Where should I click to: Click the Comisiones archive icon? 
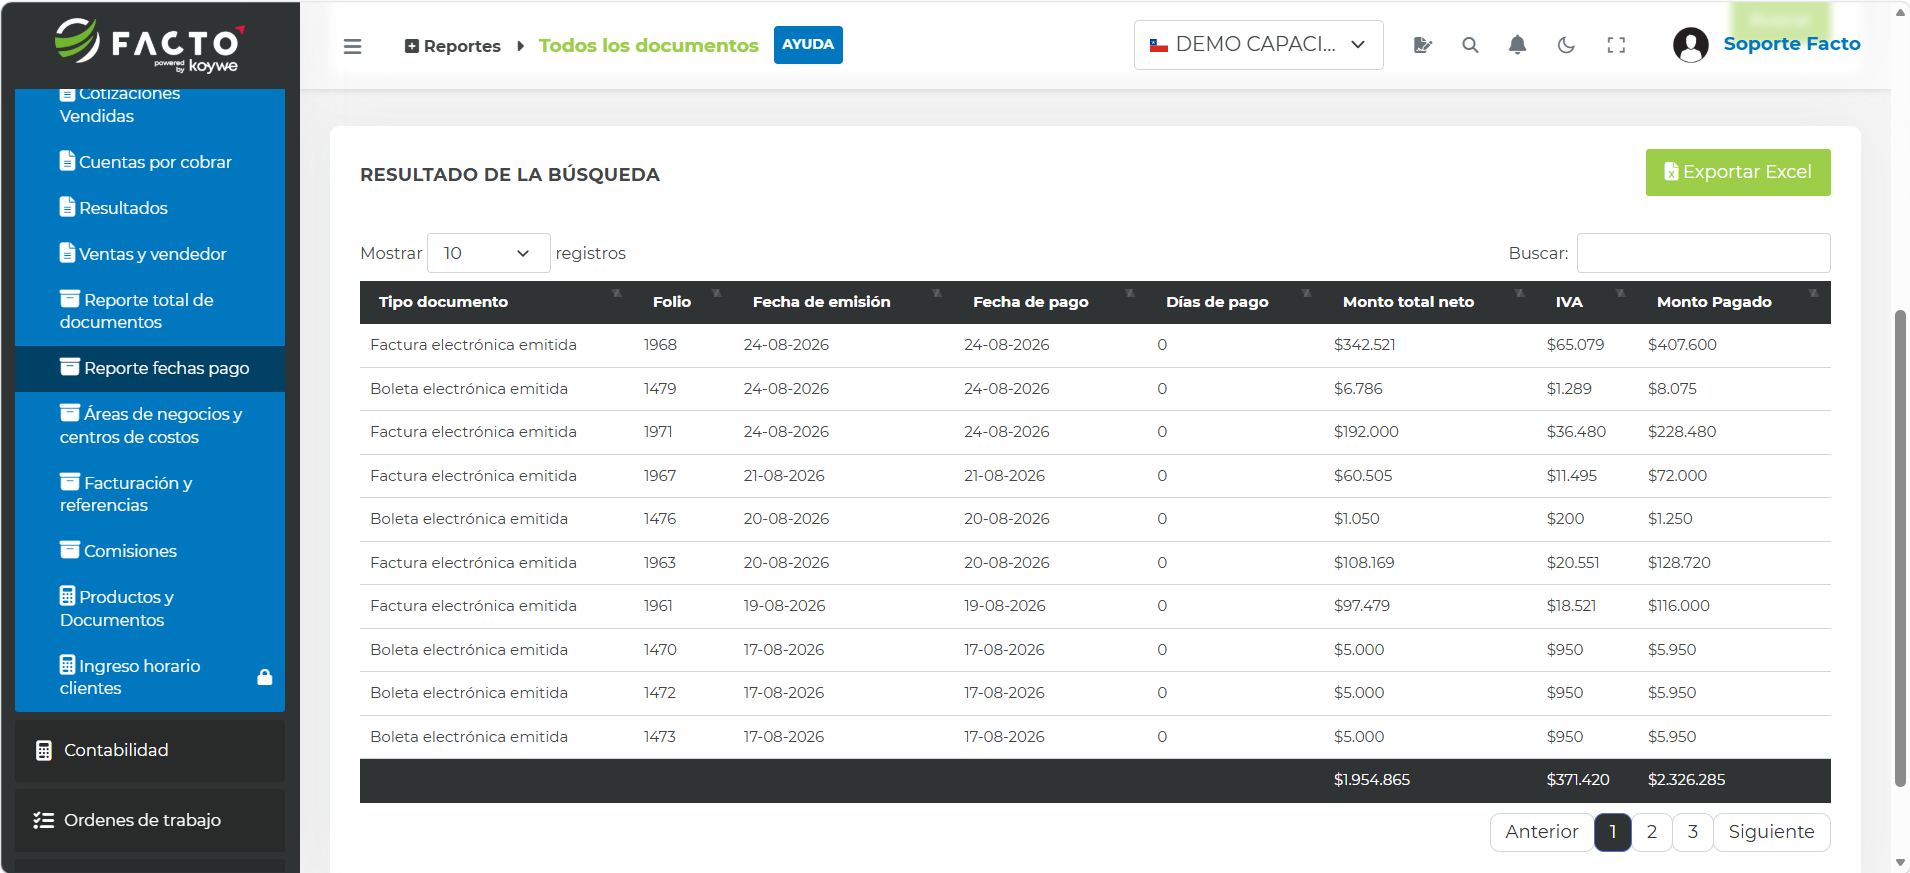click(70, 550)
